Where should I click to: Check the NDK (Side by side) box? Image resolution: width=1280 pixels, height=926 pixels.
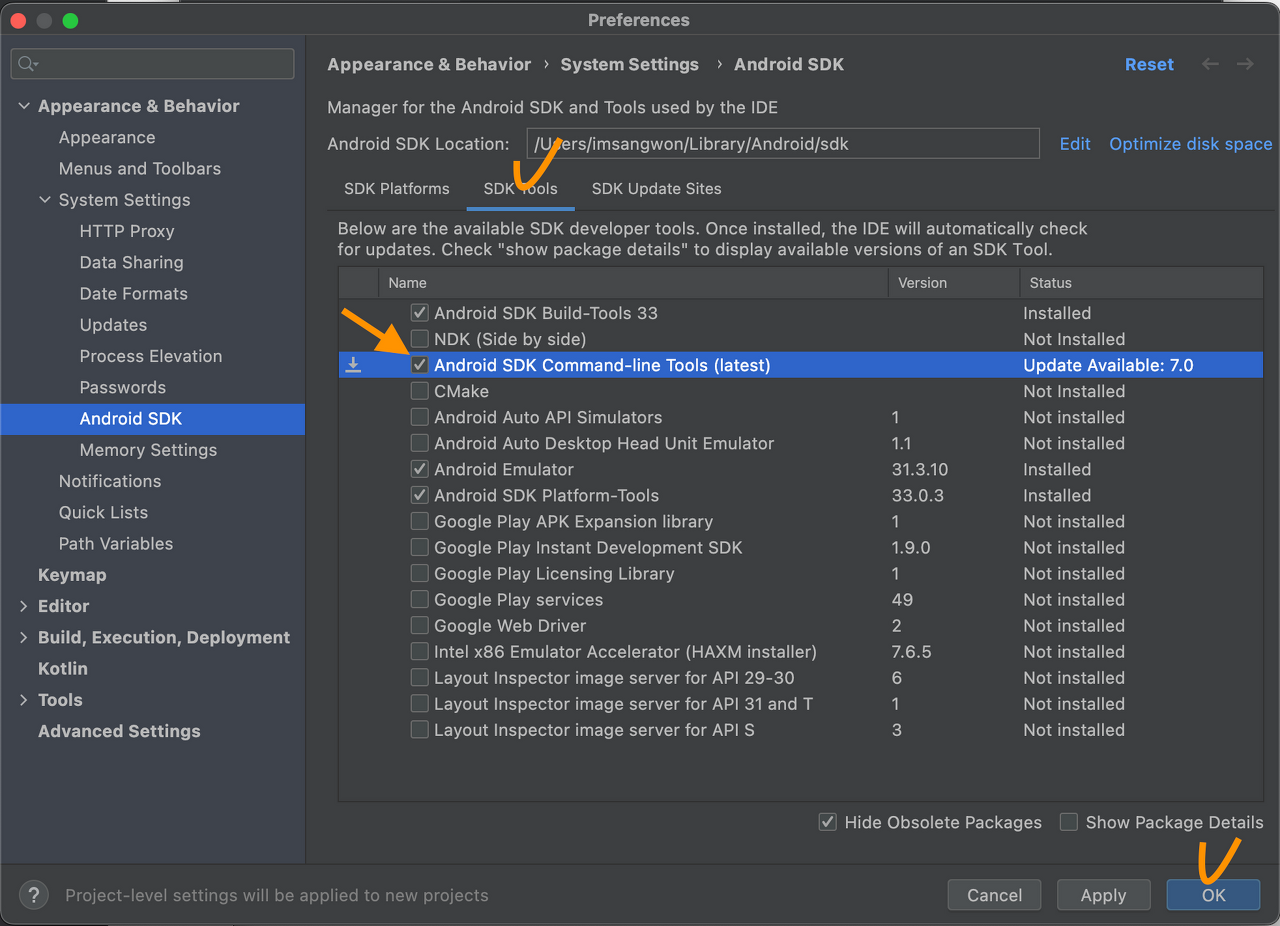[x=420, y=339]
